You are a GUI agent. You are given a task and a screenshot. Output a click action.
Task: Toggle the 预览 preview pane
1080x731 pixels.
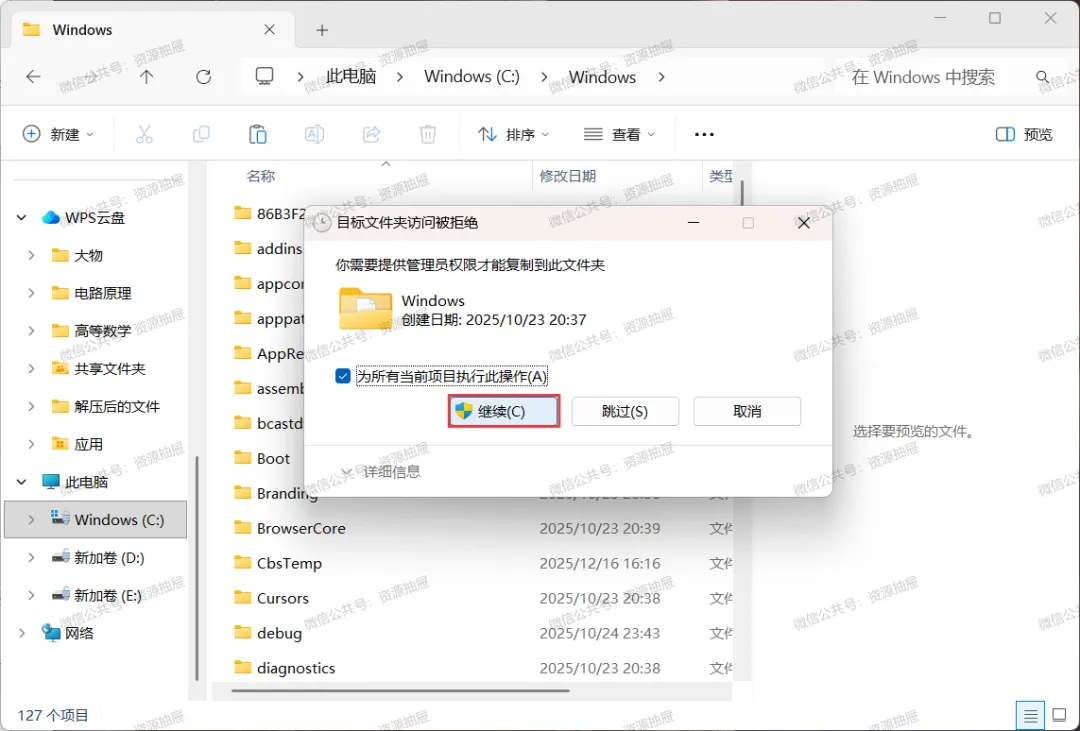pos(1024,134)
